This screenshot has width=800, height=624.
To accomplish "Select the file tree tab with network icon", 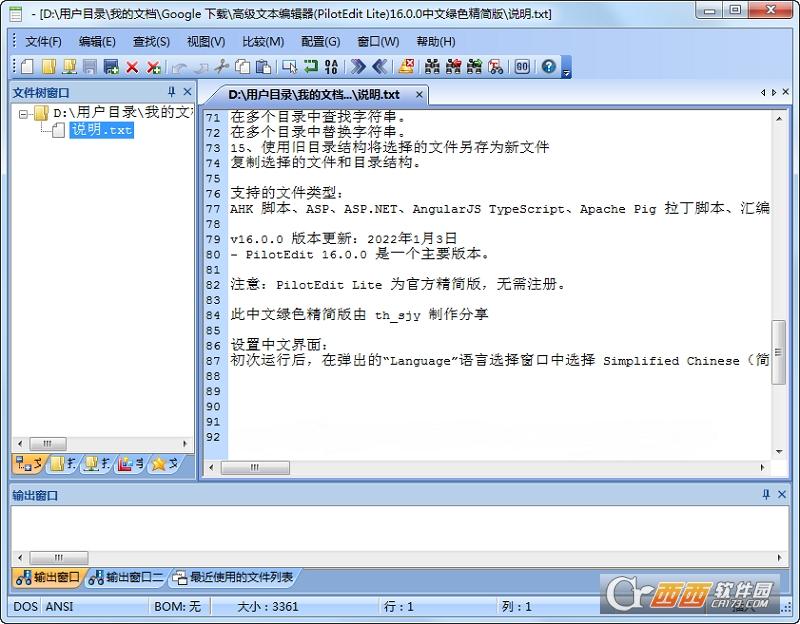I will (28, 464).
